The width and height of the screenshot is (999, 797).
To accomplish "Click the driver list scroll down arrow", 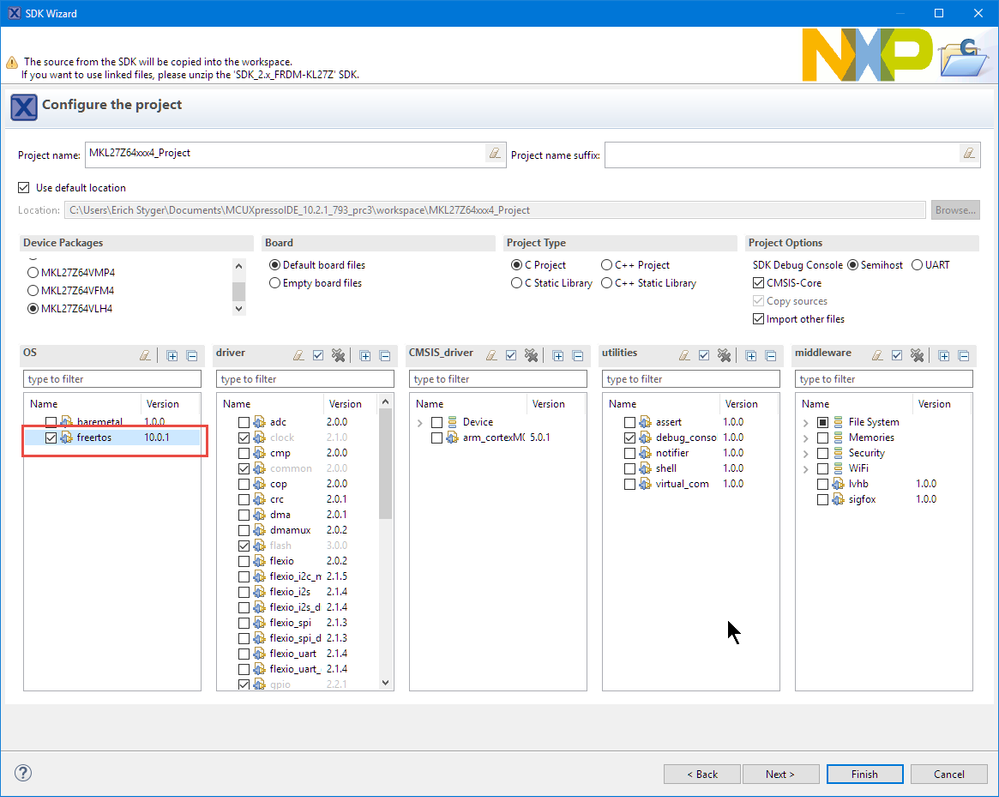I will (385, 682).
